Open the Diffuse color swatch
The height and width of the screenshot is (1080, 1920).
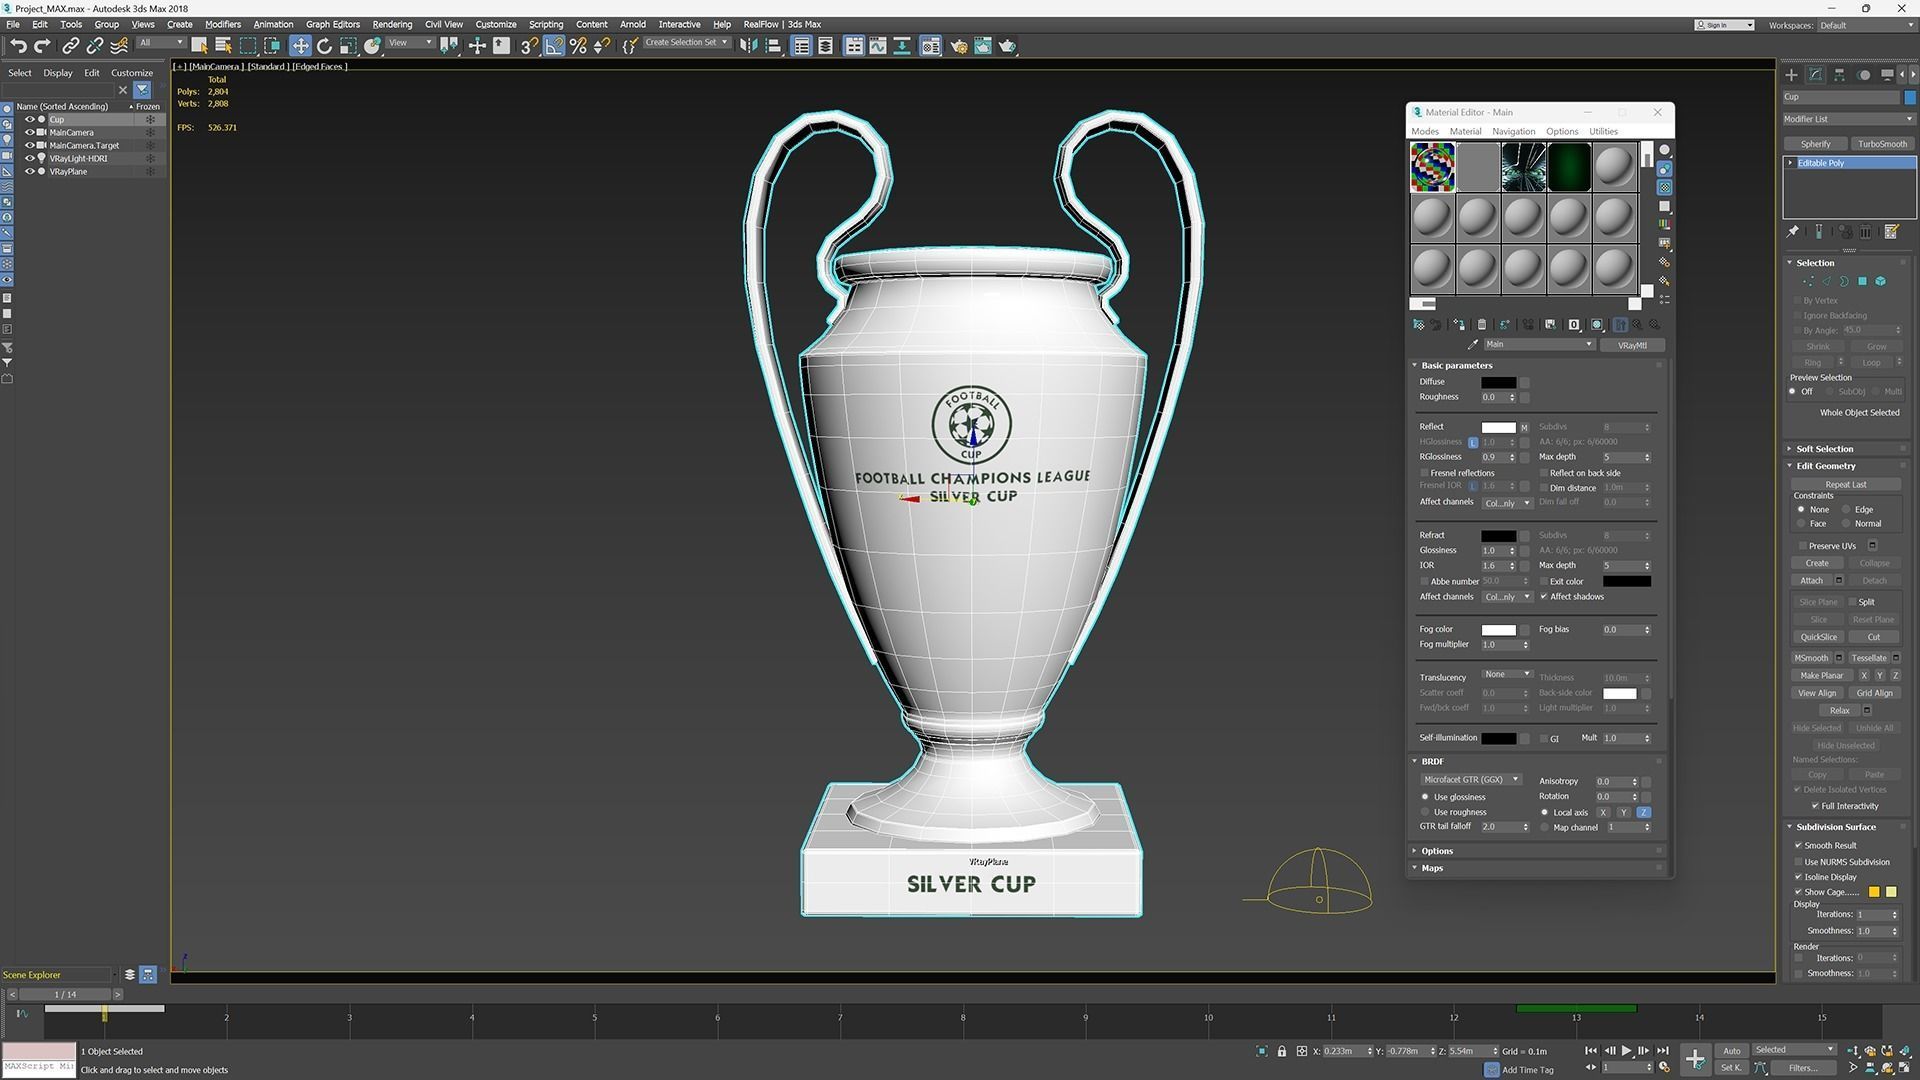[x=1499, y=382]
